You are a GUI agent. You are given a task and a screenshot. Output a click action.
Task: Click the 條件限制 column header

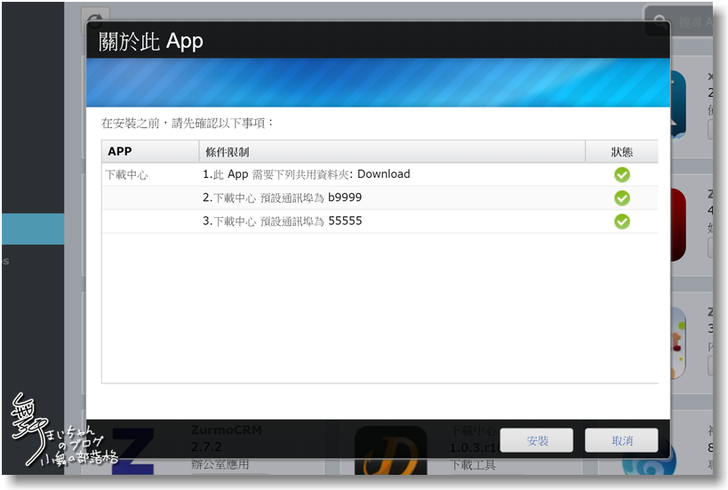click(x=392, y=151)
